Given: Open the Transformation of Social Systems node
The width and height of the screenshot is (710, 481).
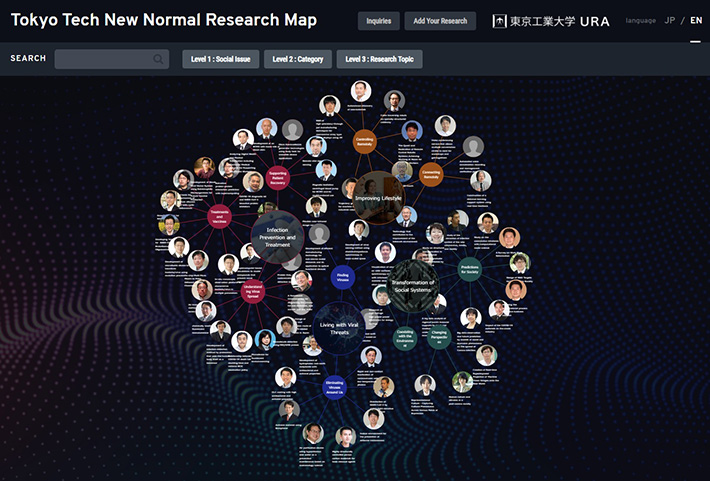Looking at the screenshot, I should (x=413, y=285).
